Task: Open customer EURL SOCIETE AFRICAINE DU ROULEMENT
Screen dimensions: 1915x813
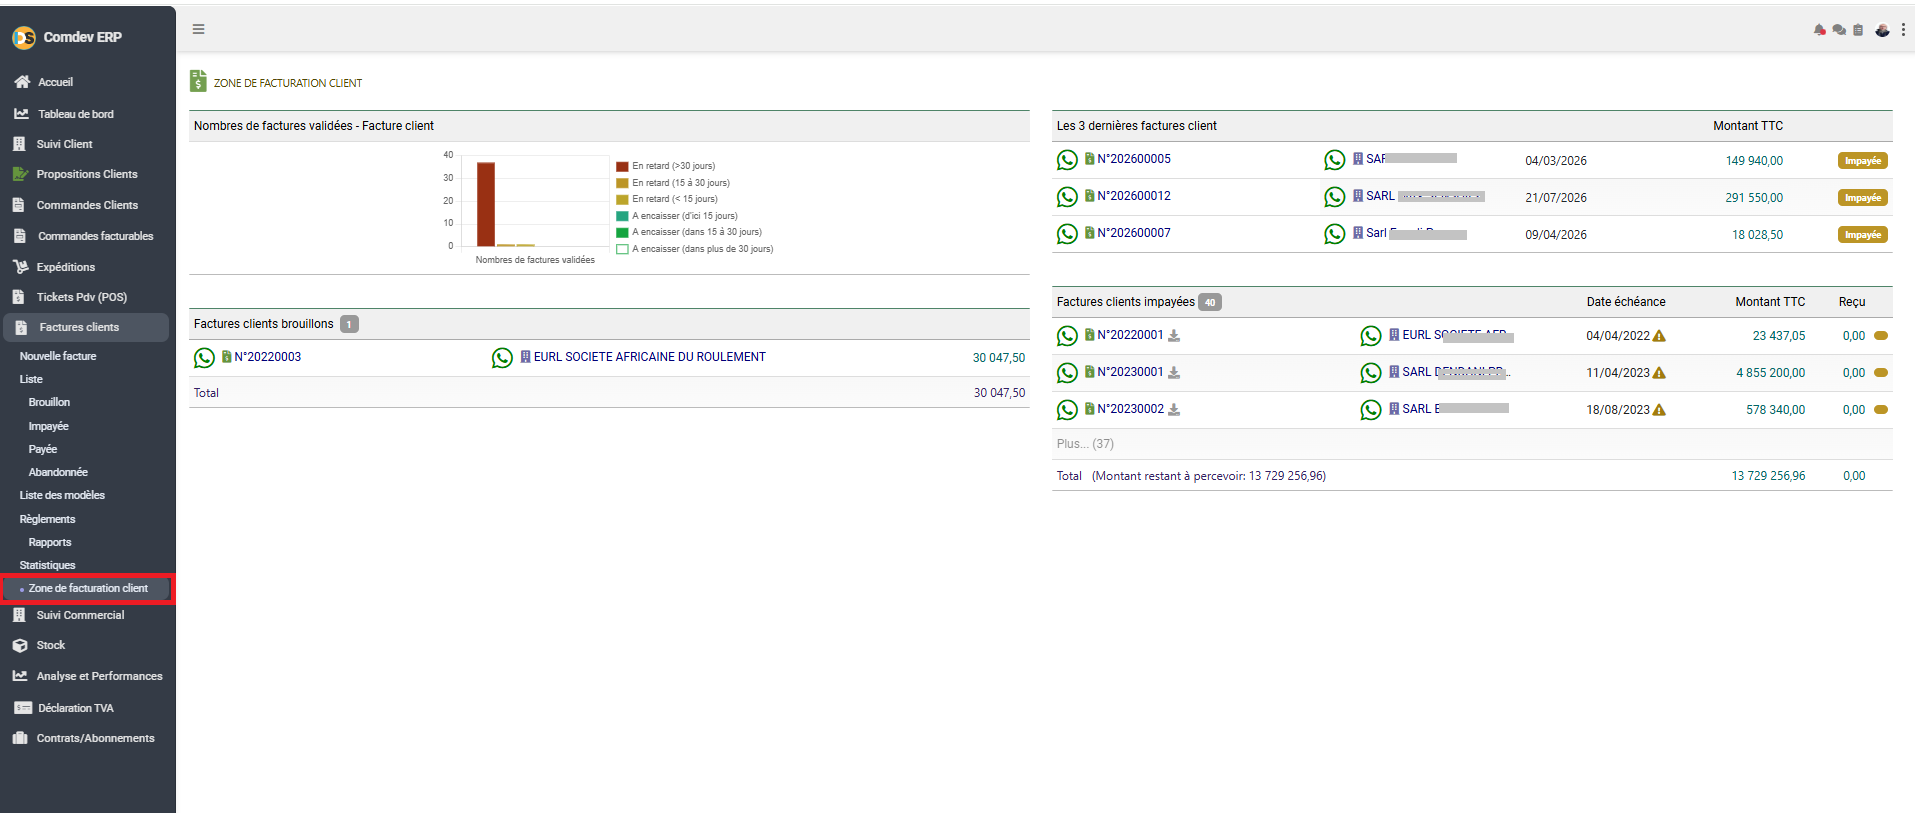Action: click(649, 357)
